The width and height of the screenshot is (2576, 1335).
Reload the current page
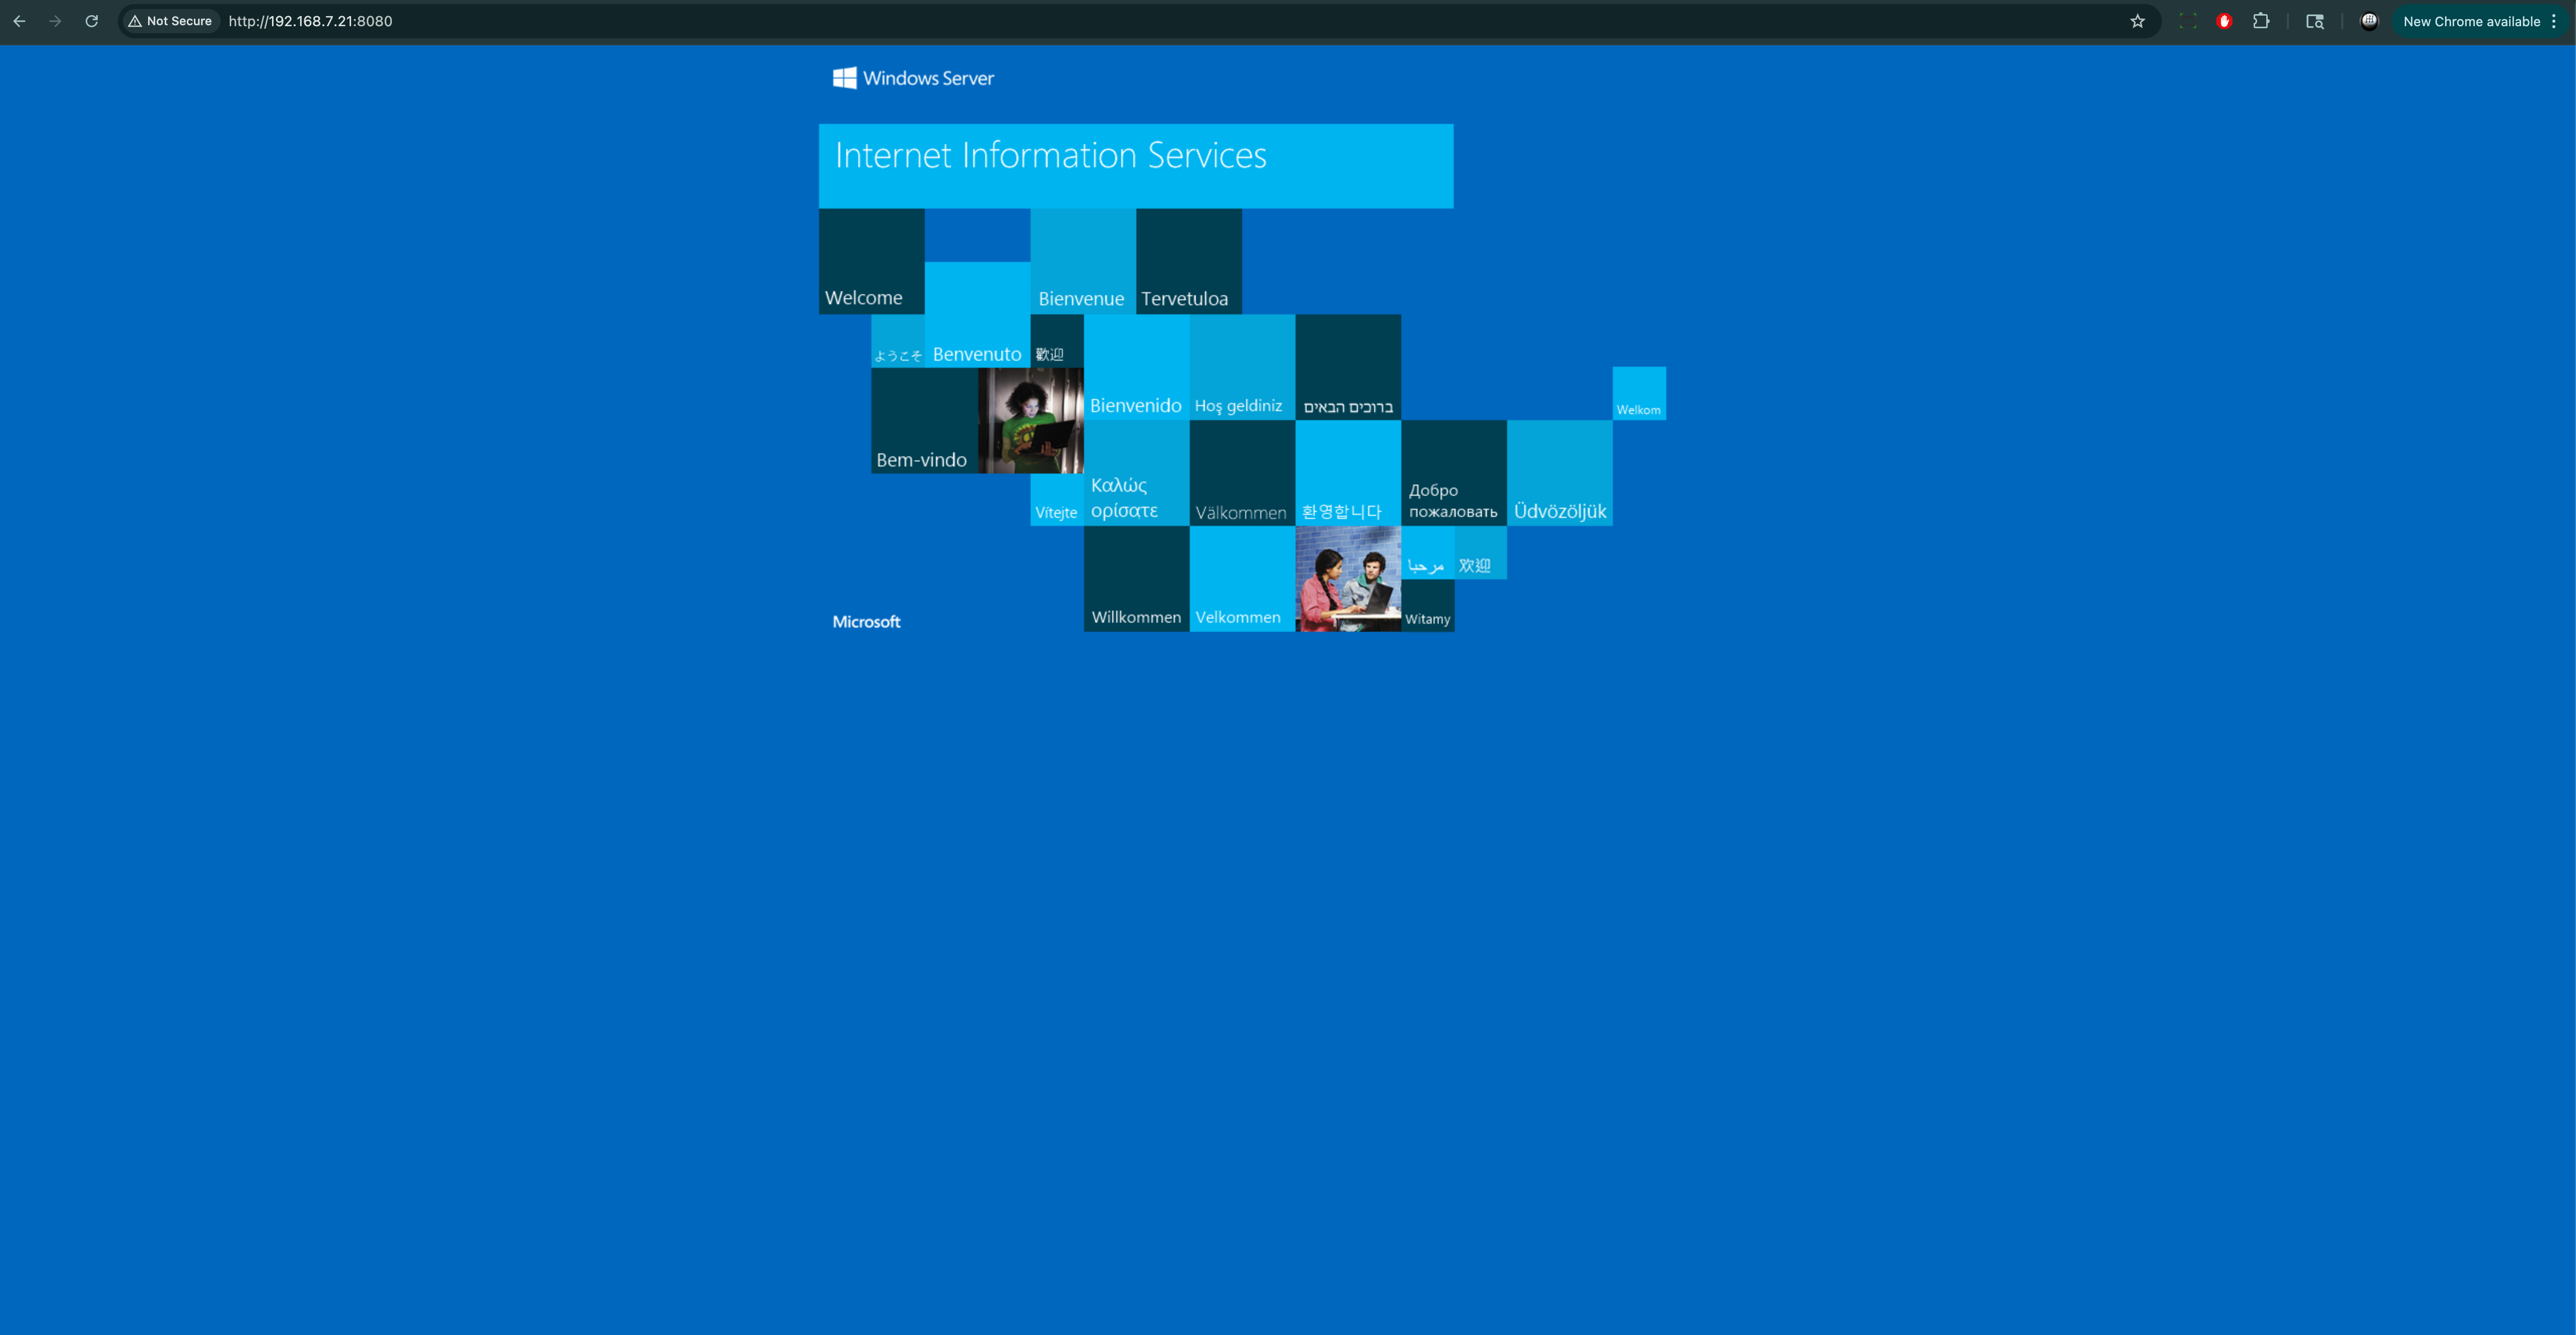pyautogui.click(x=91, y=21)
